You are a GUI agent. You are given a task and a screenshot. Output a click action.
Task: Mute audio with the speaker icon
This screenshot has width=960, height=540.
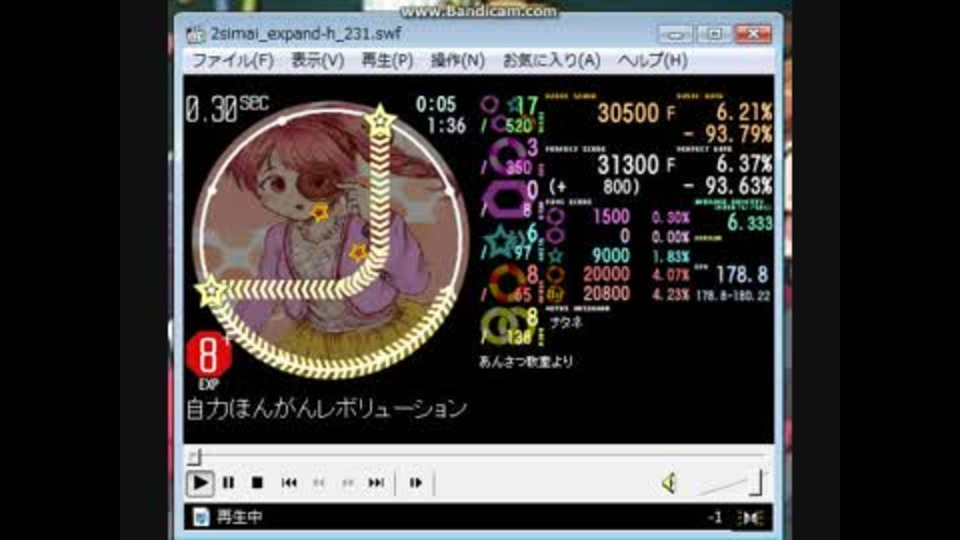click(669, 483)
